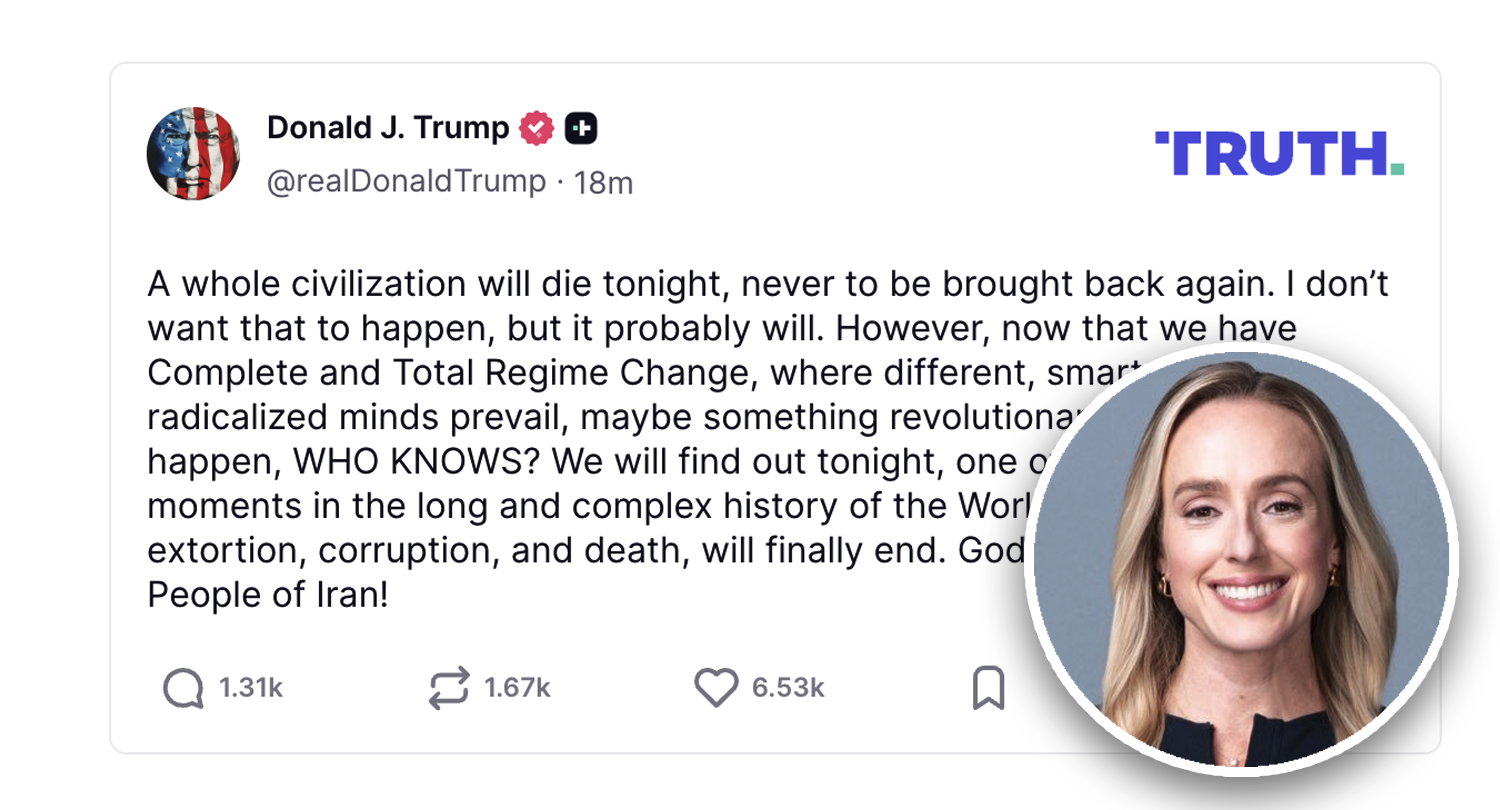Select the ReTruth repost arrows icon
Screen dimensions: 1500x810
448,686
